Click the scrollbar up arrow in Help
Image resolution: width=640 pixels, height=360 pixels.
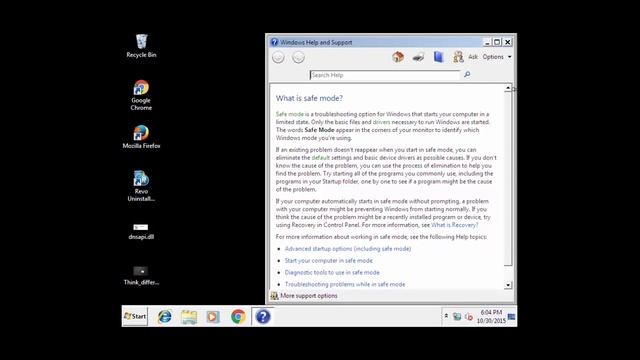pyautogui.click(x=508, y=88)
